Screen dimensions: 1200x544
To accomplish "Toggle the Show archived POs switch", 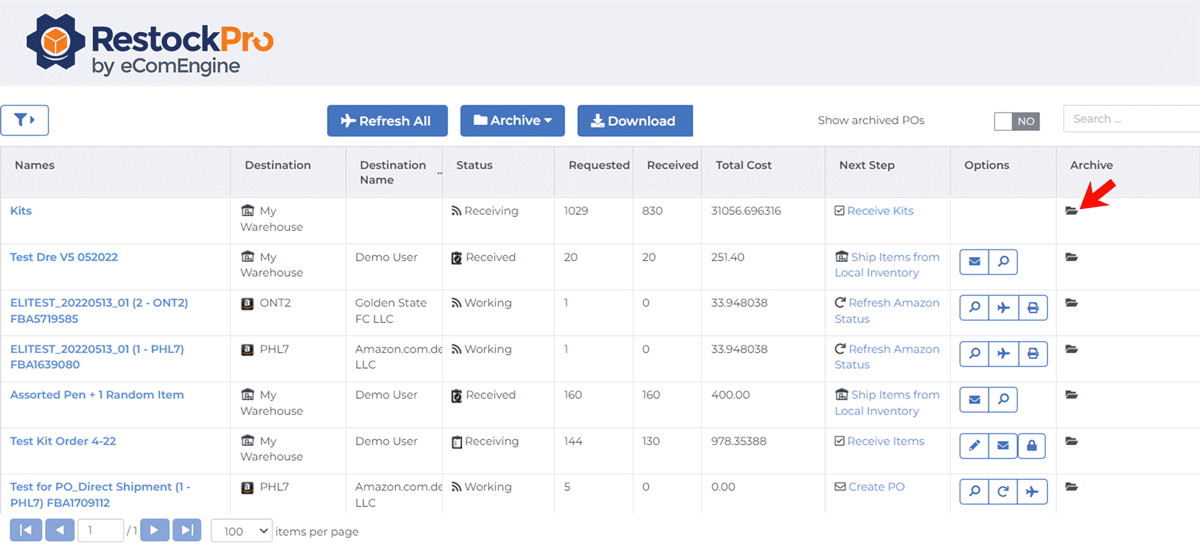I will tap(1016, 121).
